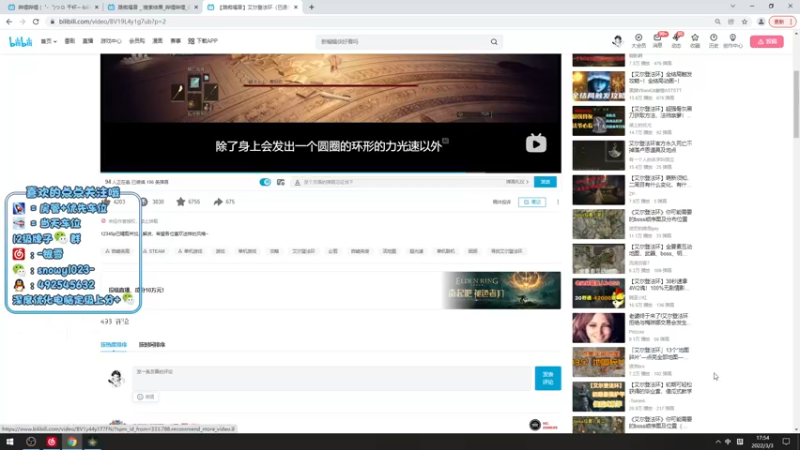This screenshot has width=800, height=450.
Task: Show hidden system tray icons chevron
Action: tap(718, 442)
